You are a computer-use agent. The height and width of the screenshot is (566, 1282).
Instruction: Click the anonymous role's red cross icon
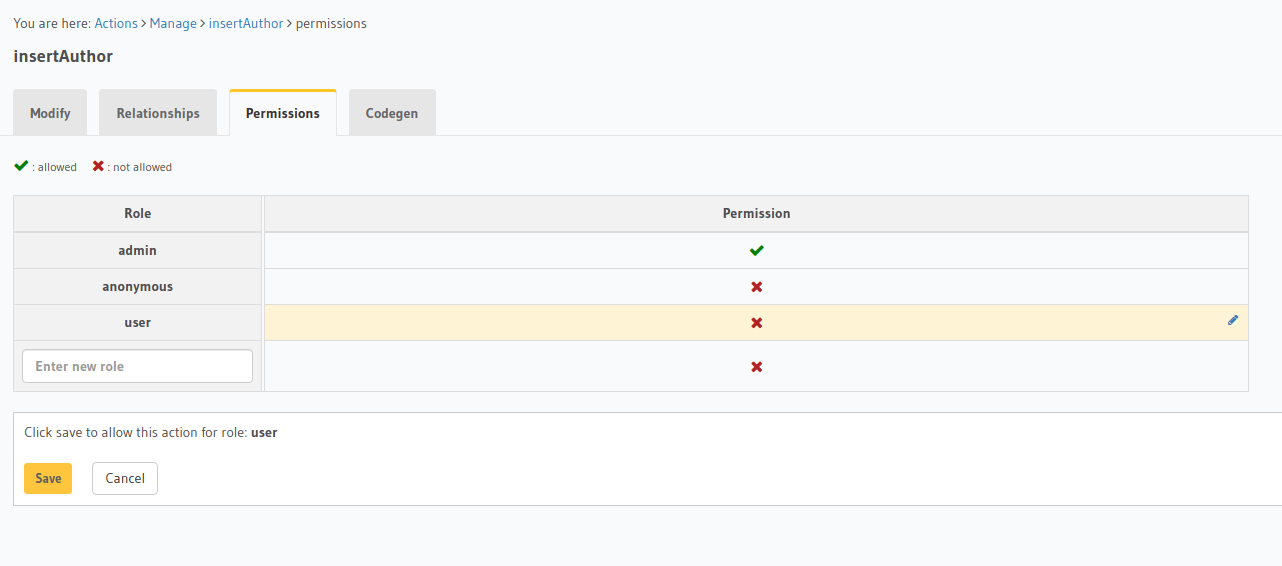[756, 287]
